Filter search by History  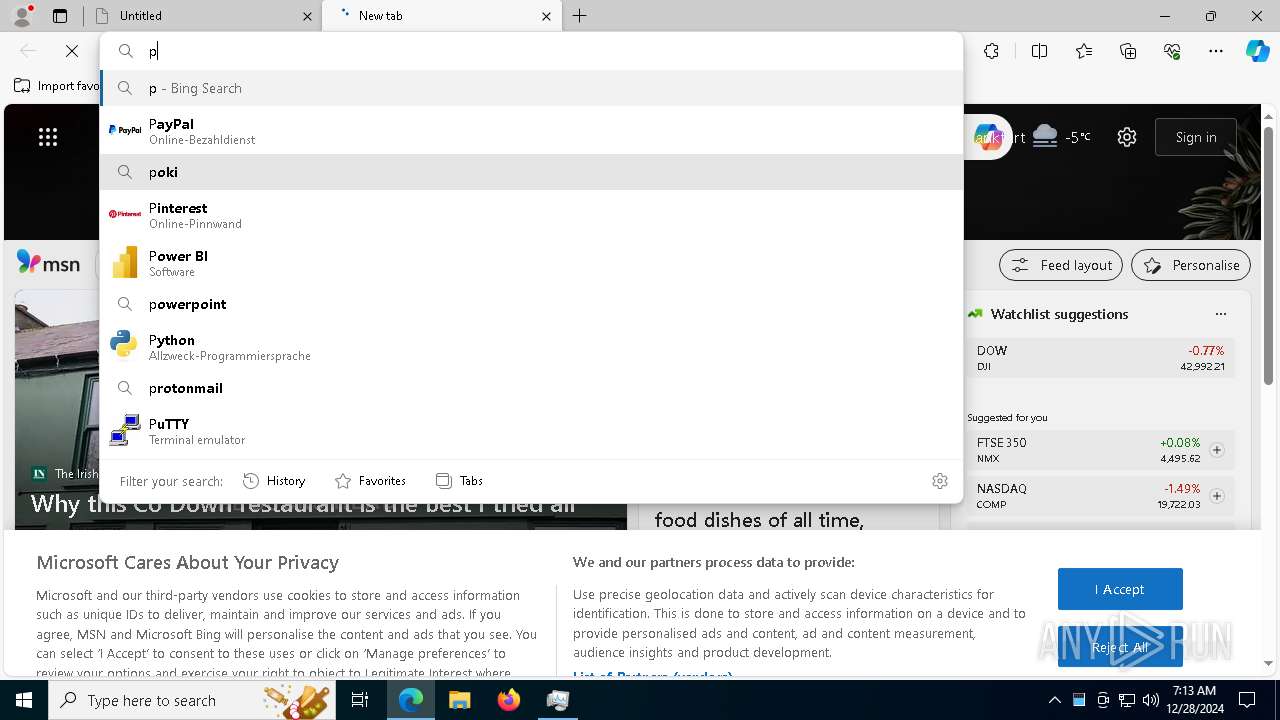coord(274,481)
